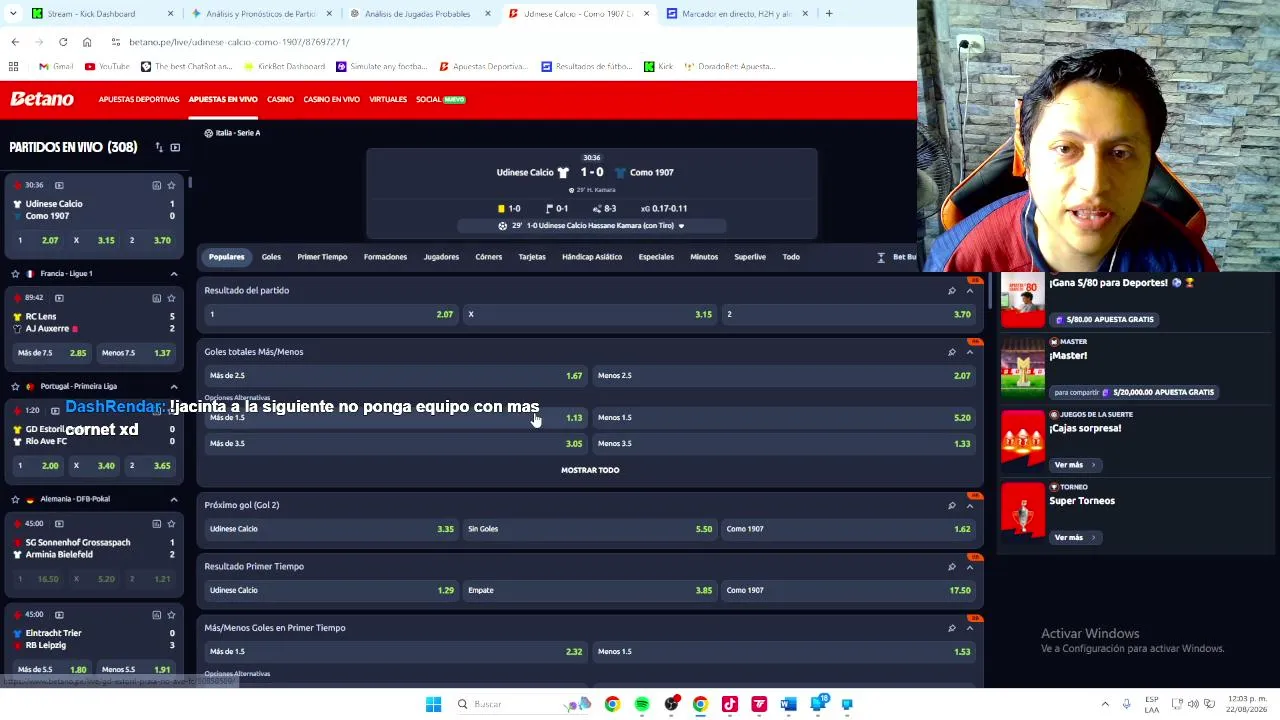The image size is (1280, 720).
Task: Favorite the RC Lens vs AJ Auxerre match
Action: pyautogui.click(x=171, y=298)
